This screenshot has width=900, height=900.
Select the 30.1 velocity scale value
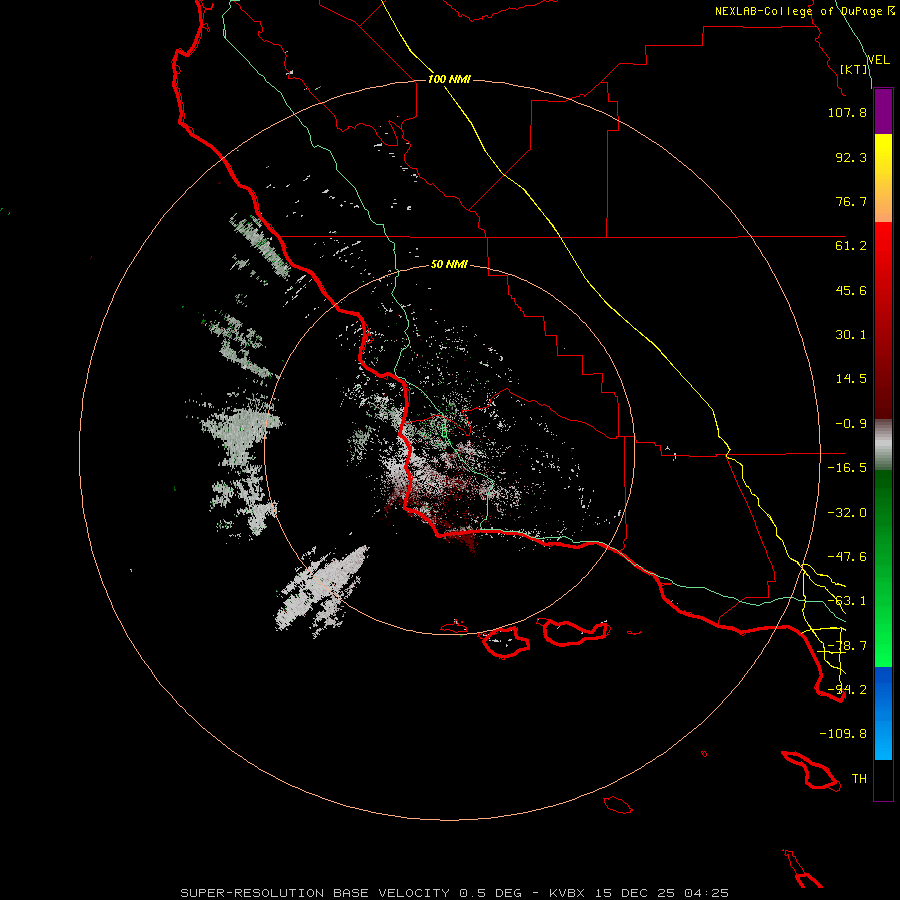[851, 335]
